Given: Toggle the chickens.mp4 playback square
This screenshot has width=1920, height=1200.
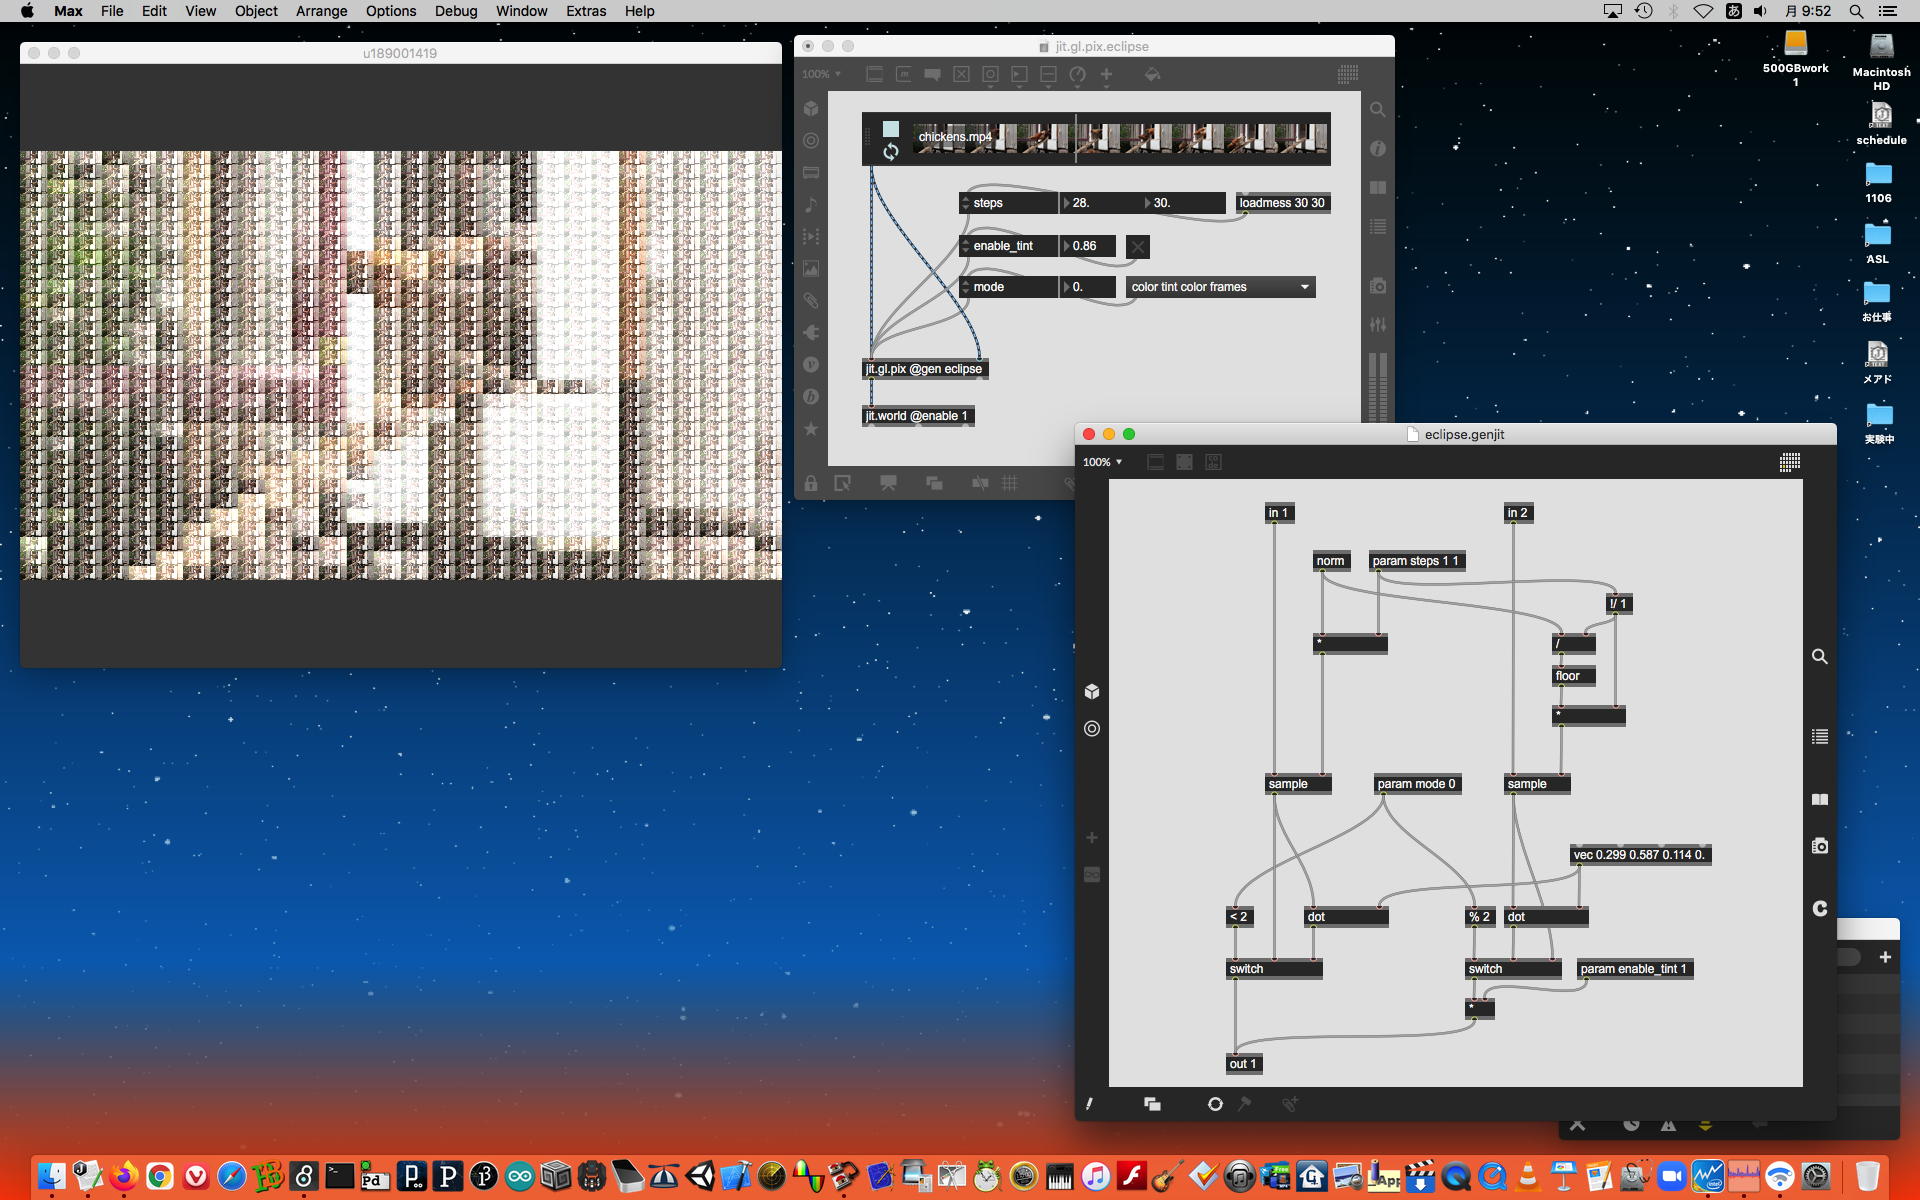Looking at the screenshot, I should pyautogui.click(x=891, y=129).
